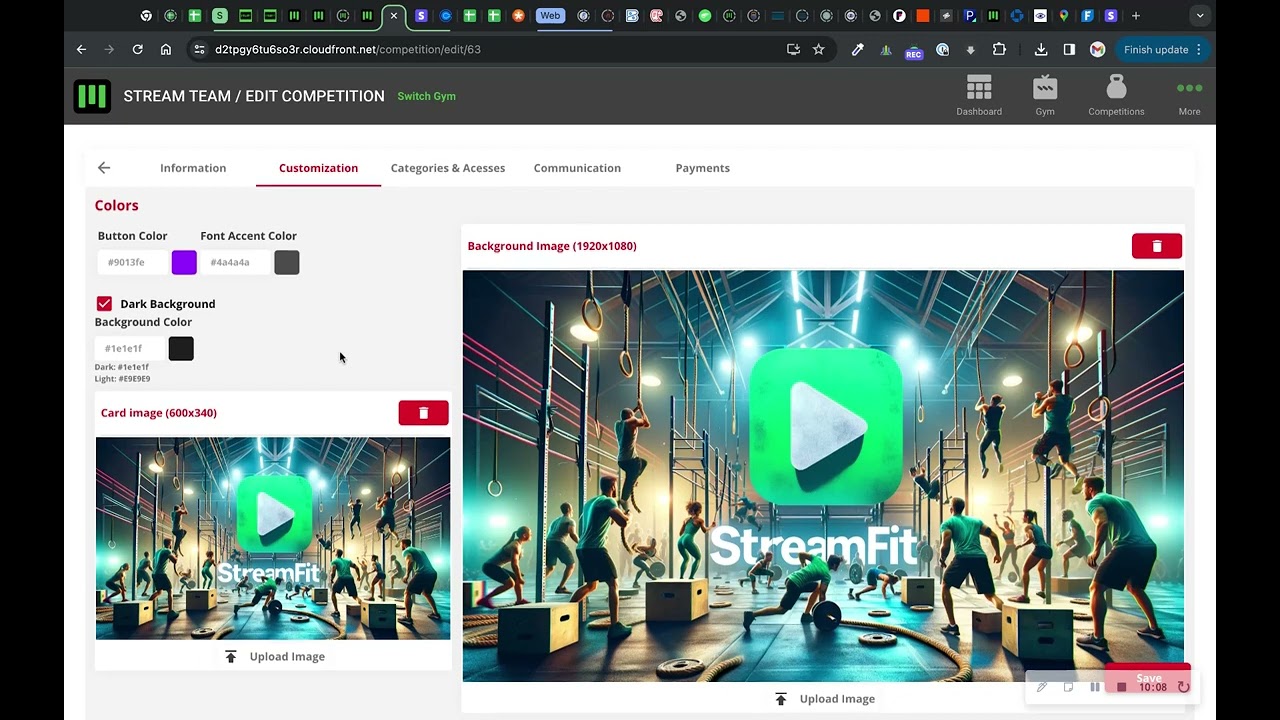Go to browser home page icon
Screen dimensions: 1280x720
point(166,49)
